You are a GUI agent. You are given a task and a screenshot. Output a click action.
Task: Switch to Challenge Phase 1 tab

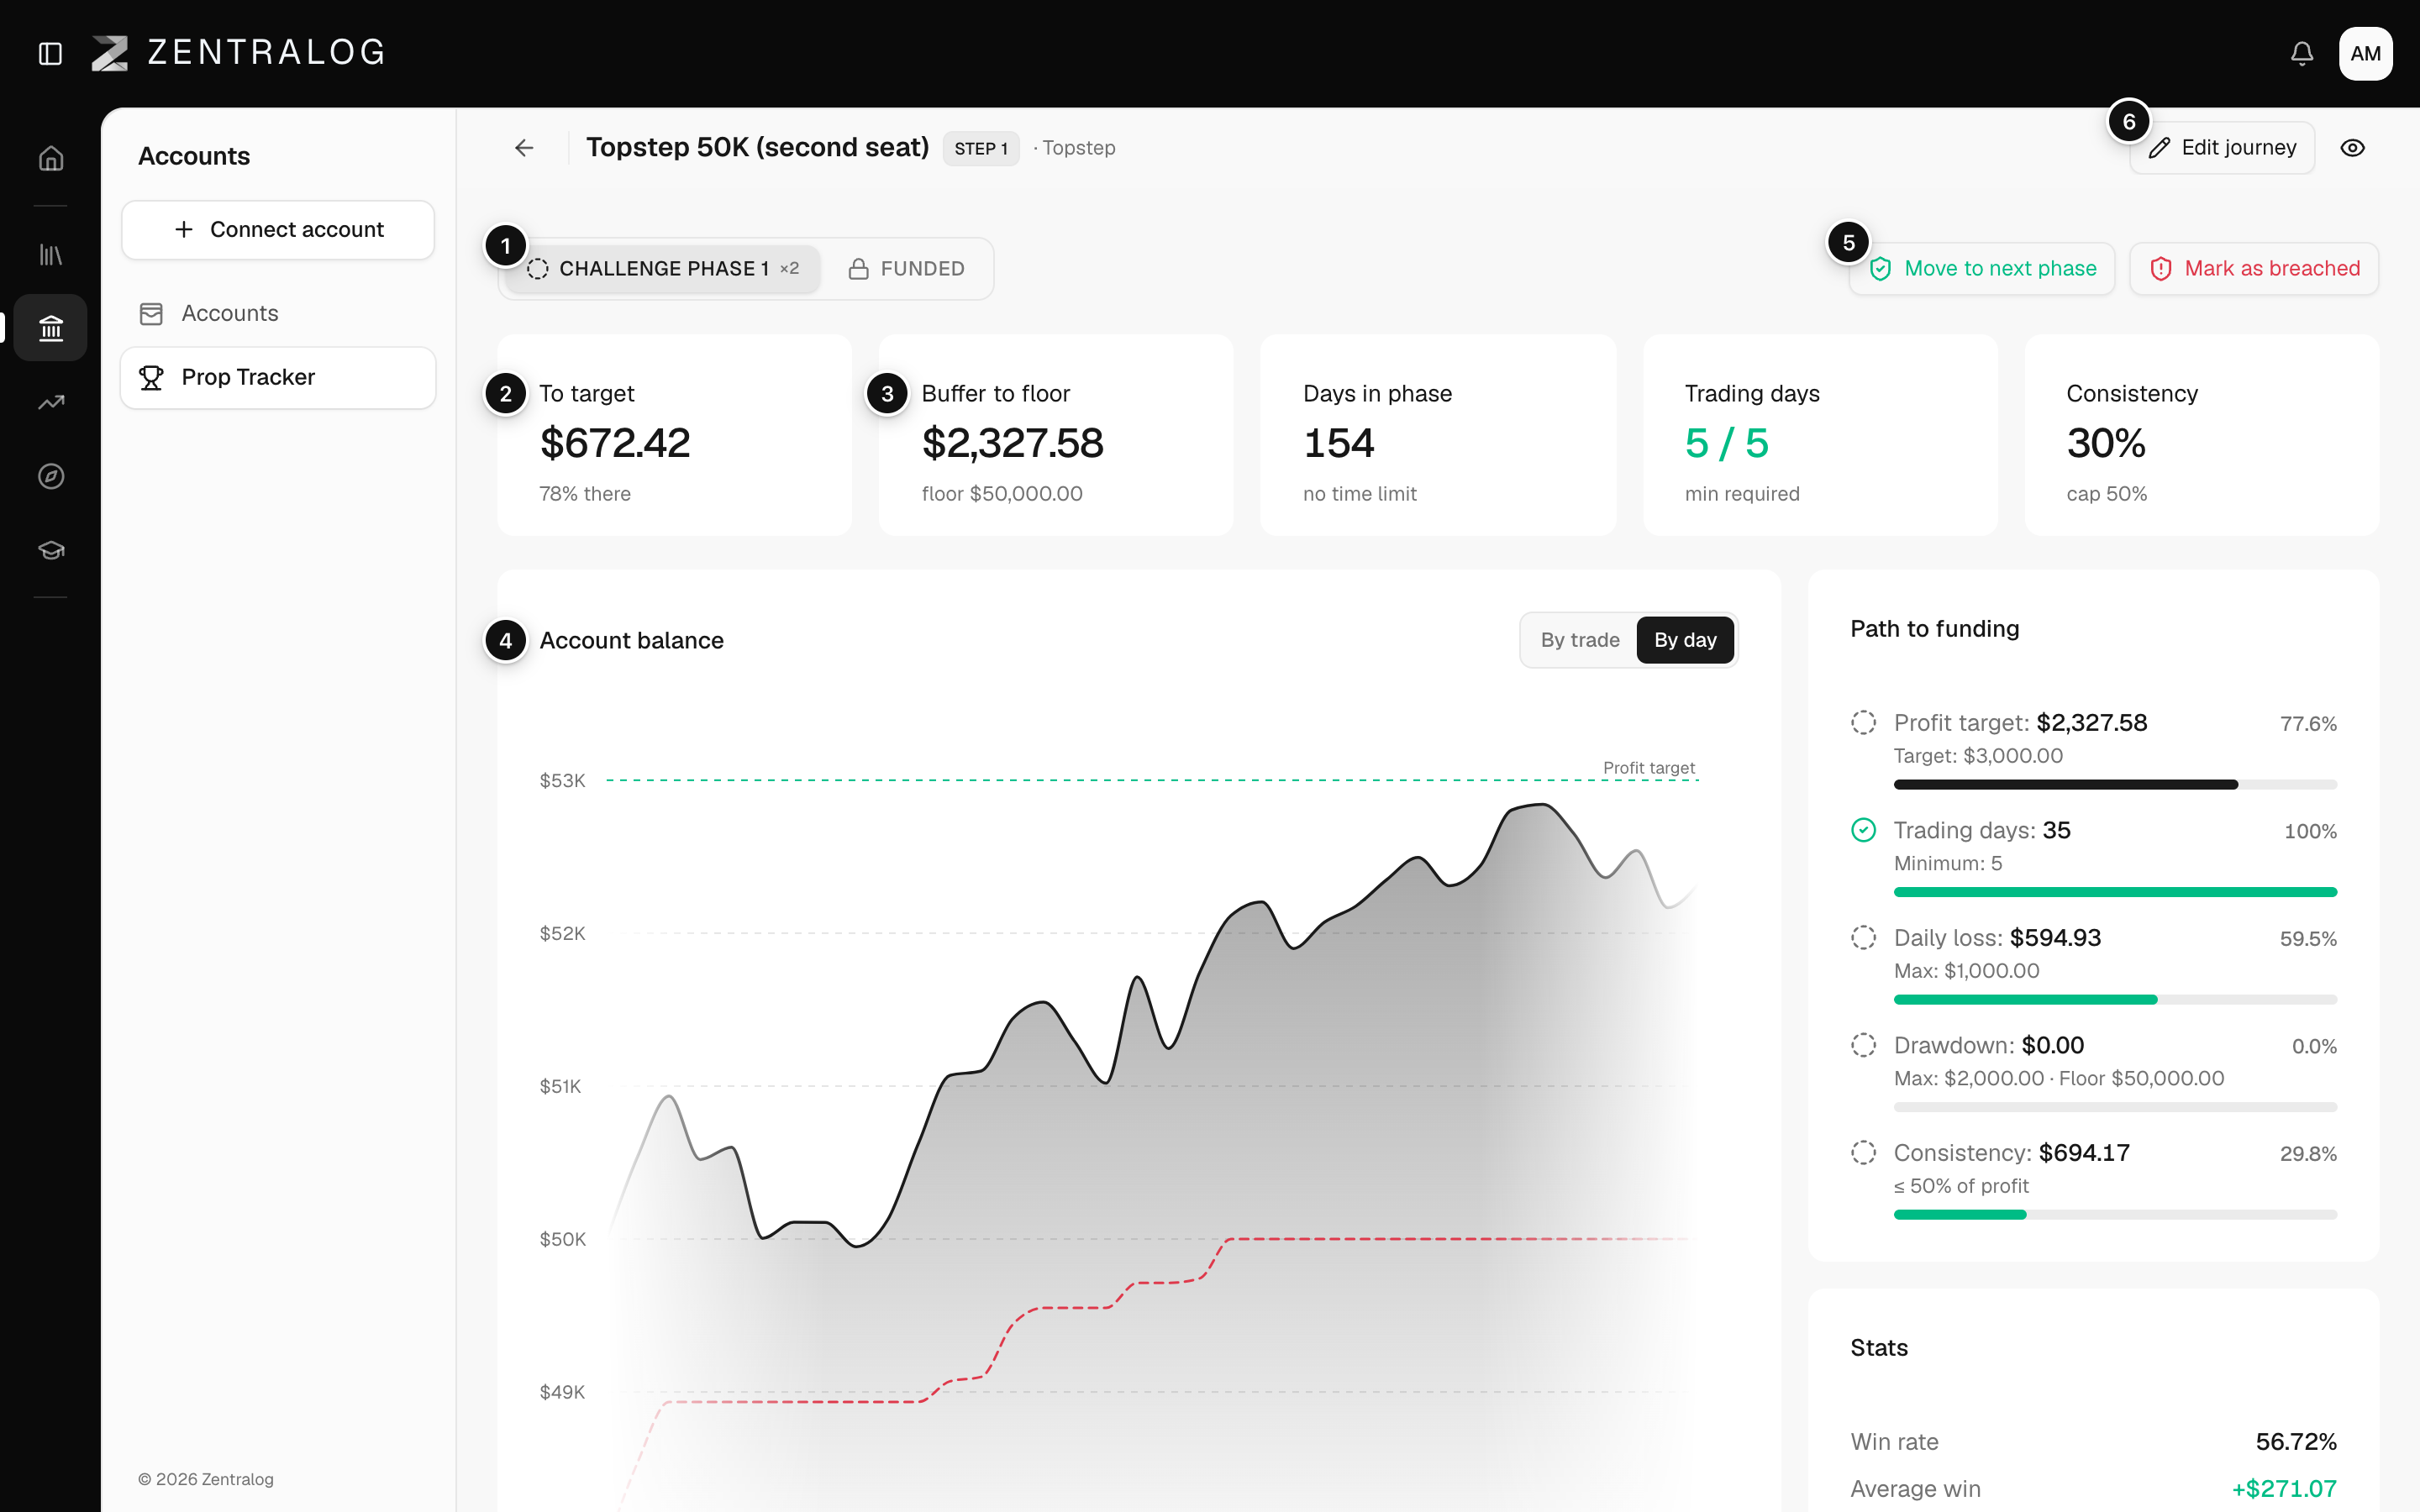tap(663, 269)
